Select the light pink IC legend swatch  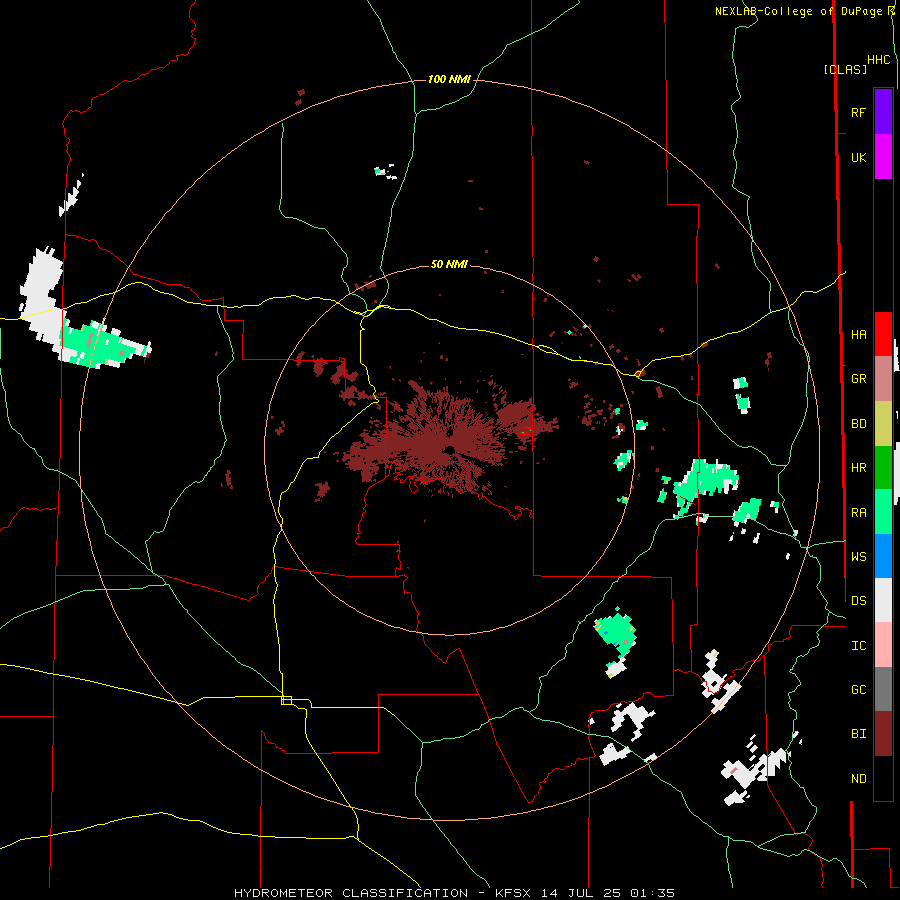(883, 645)
